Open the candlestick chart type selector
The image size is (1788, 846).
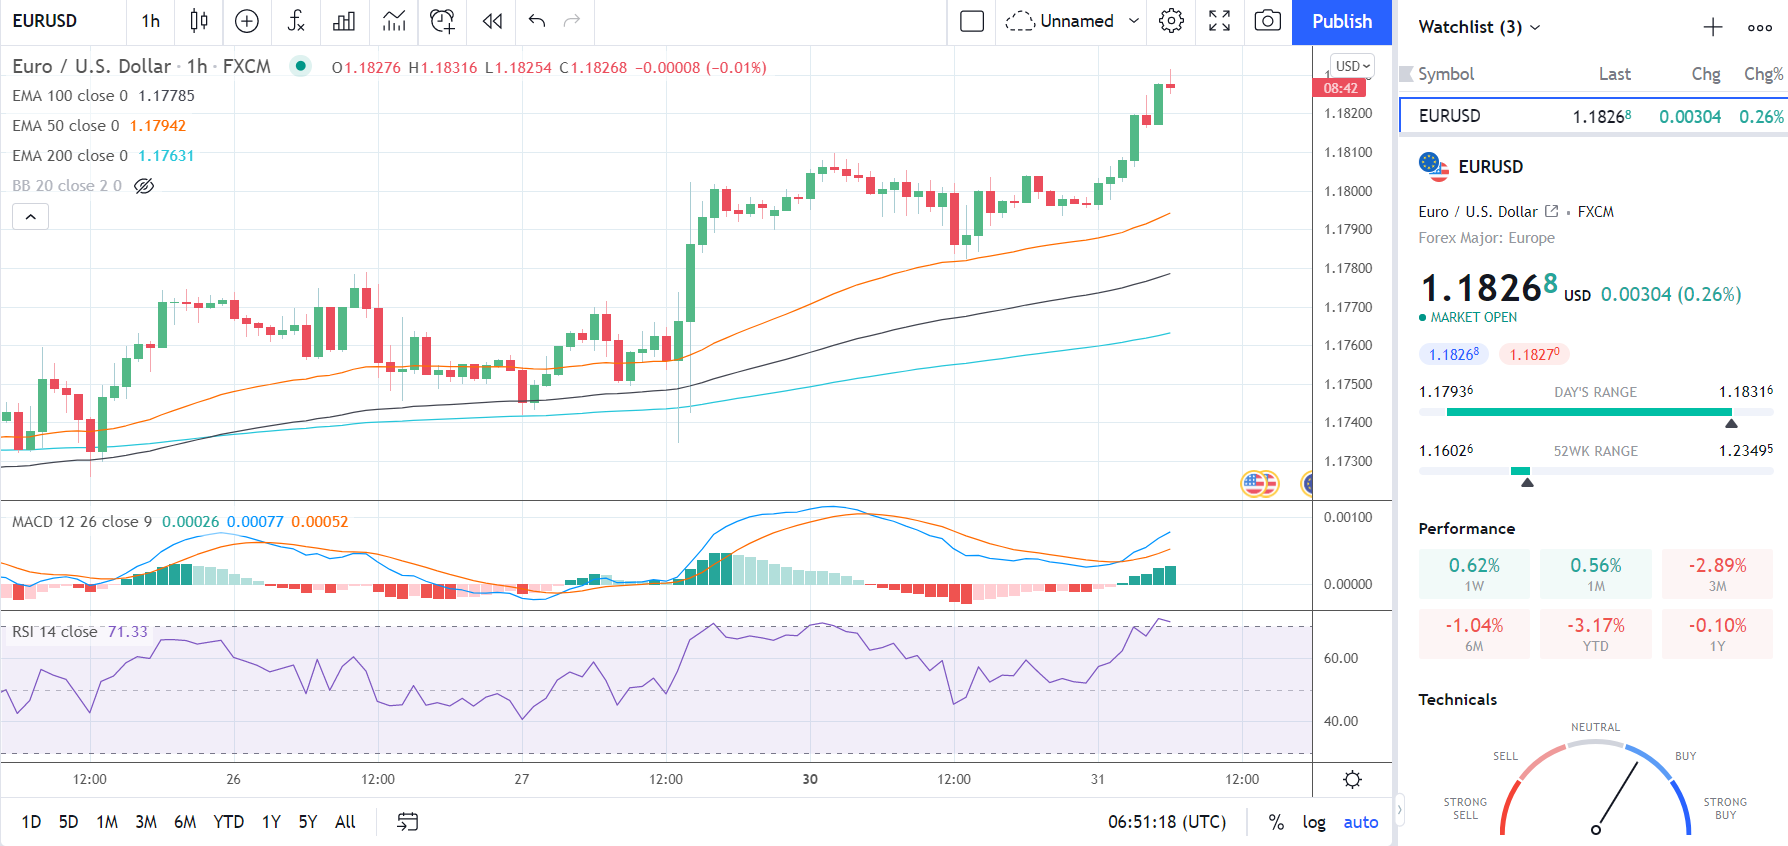pyautogui.click(x=199, y=21)
